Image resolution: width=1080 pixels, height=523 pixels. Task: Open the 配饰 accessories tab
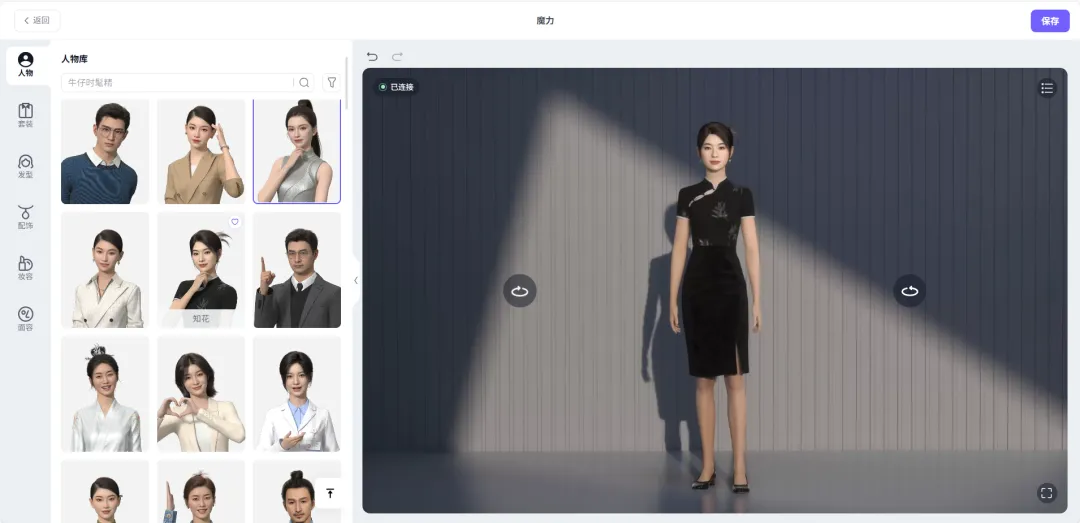point(25,218)
